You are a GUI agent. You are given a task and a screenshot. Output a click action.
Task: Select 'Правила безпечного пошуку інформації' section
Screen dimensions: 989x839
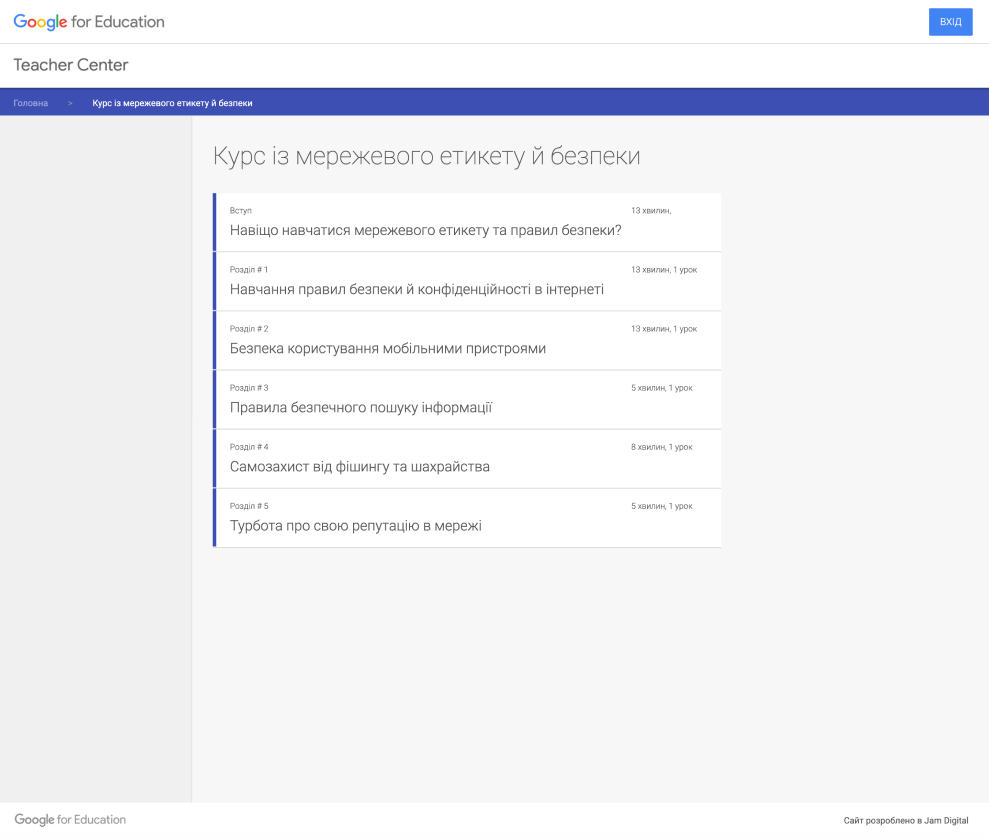pos(360,407)
